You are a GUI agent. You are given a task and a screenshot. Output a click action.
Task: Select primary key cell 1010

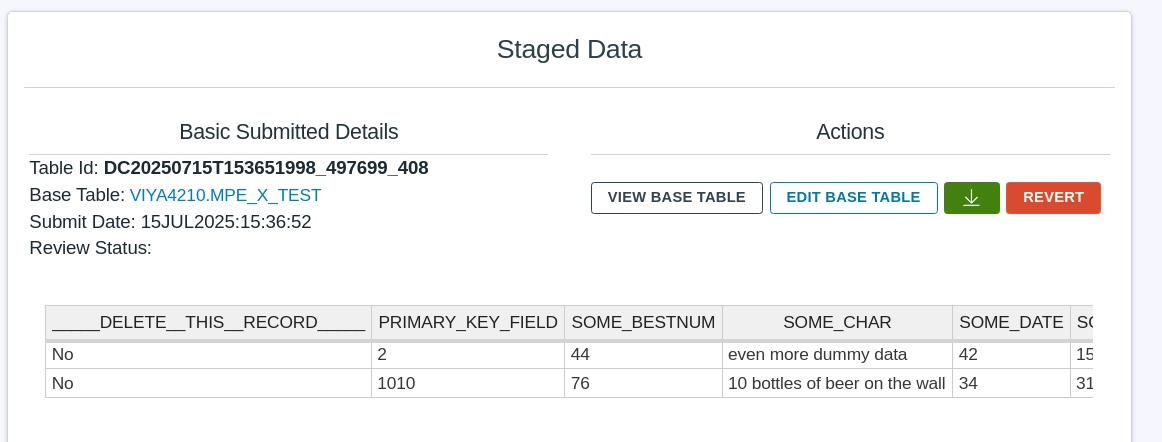pyautogui.click(x=396, y=383)
